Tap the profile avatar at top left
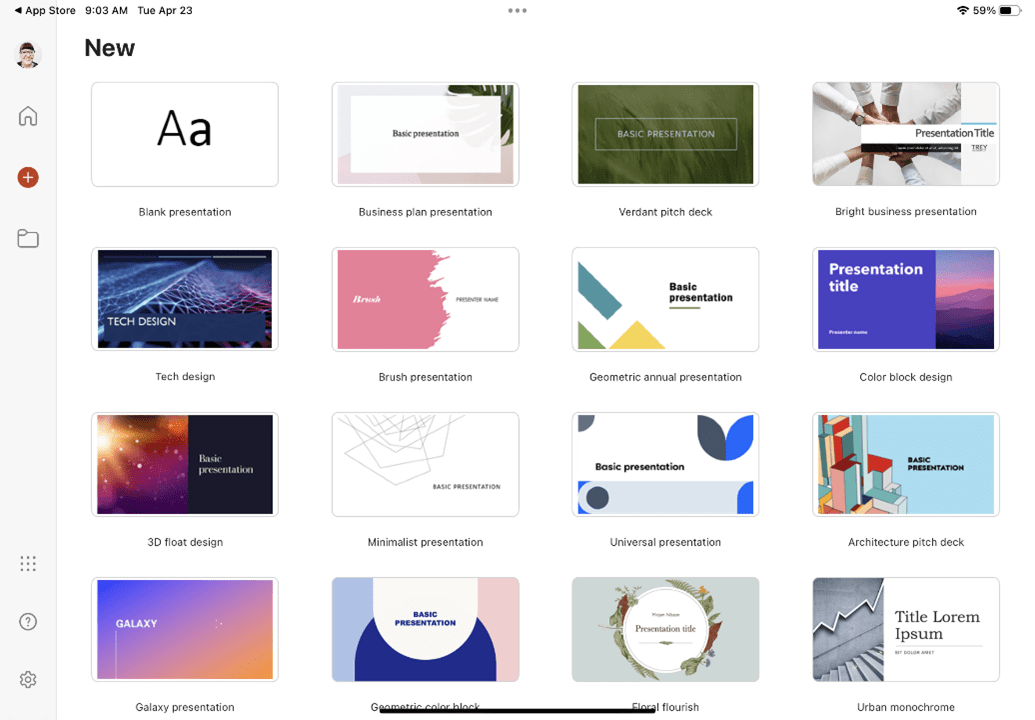Screen dimensions: 1035x720 pyautogui.click(x=27, y=55)
